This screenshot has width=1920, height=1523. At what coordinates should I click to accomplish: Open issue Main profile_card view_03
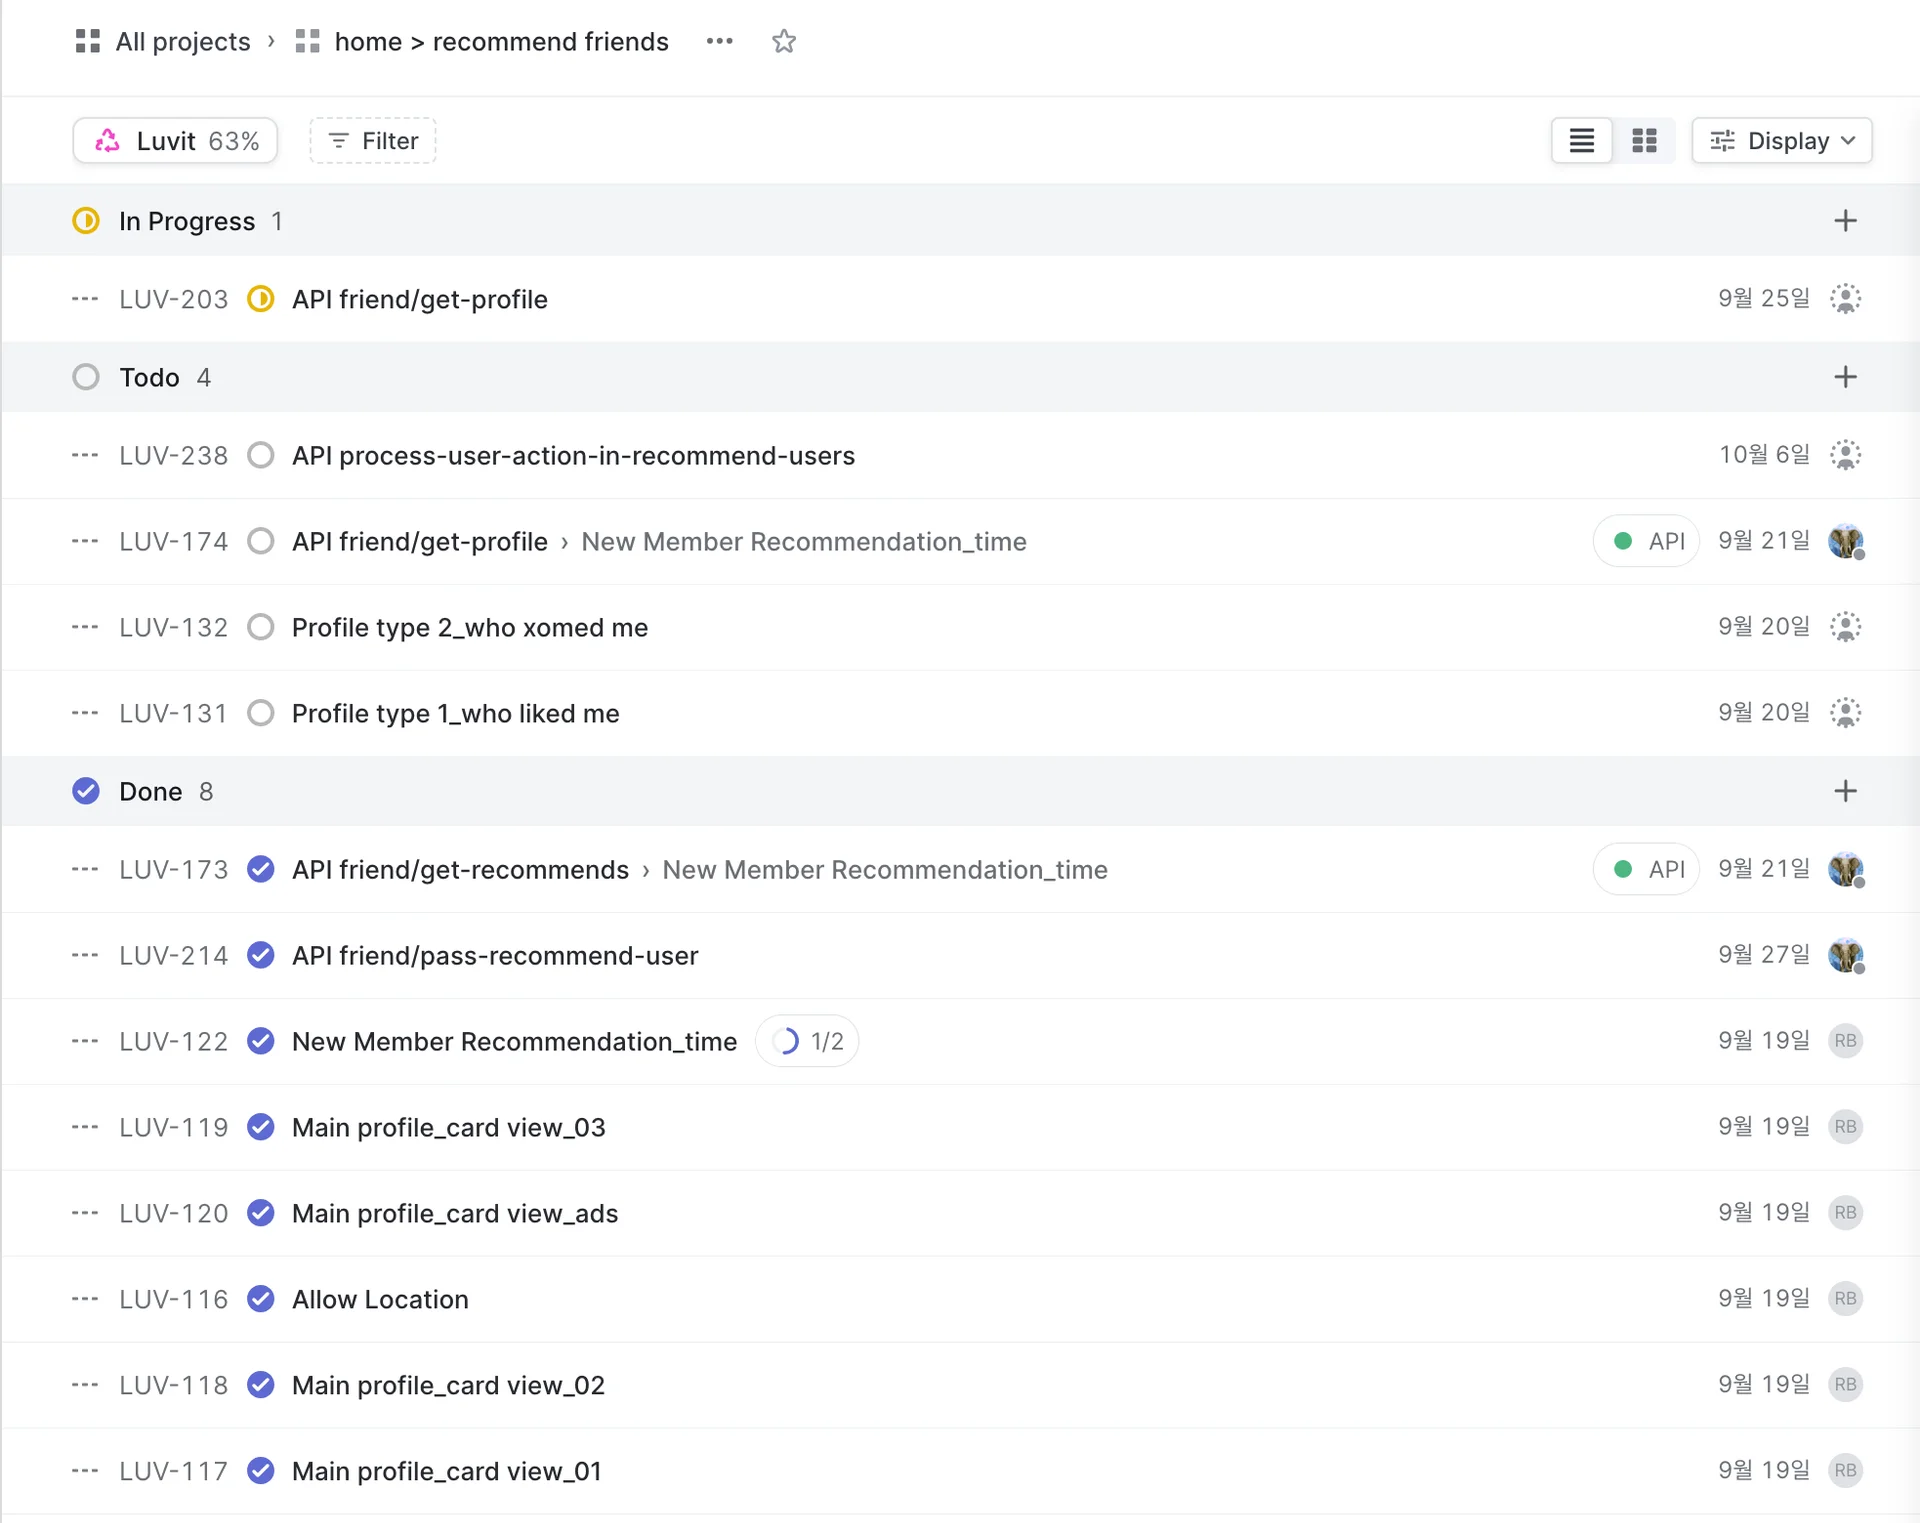448,1127
